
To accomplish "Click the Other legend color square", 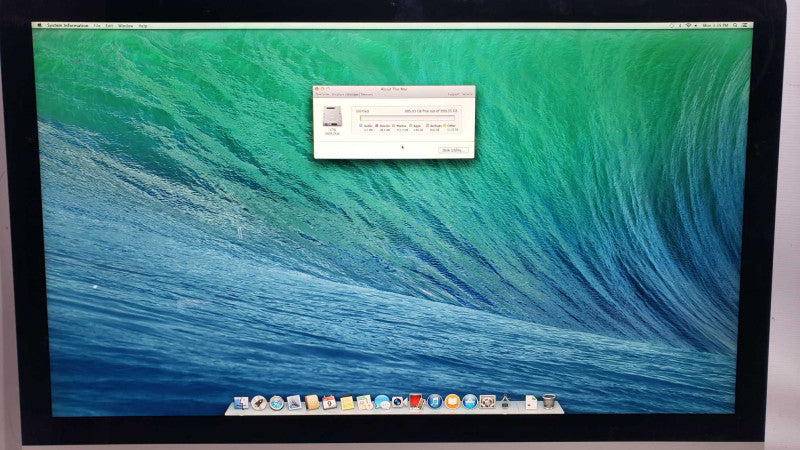I will tap(444, 126).
